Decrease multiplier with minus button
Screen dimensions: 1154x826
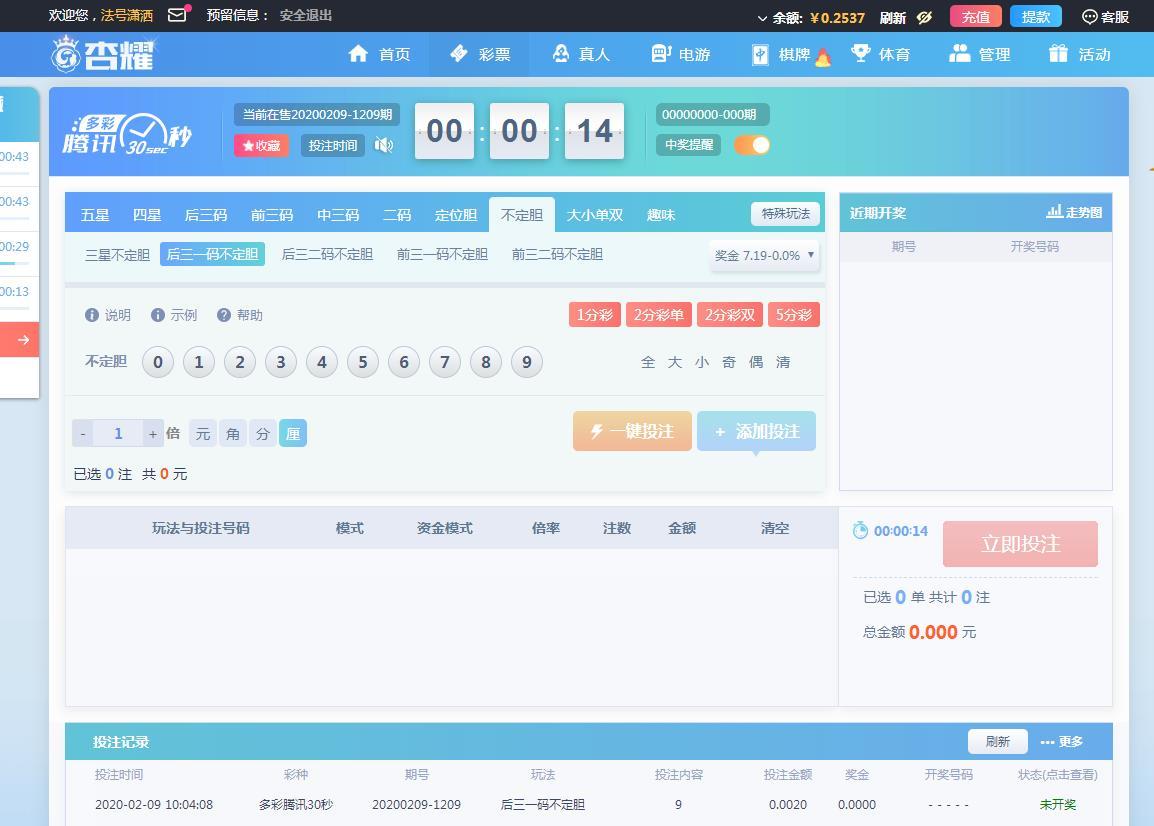[83, 434]
